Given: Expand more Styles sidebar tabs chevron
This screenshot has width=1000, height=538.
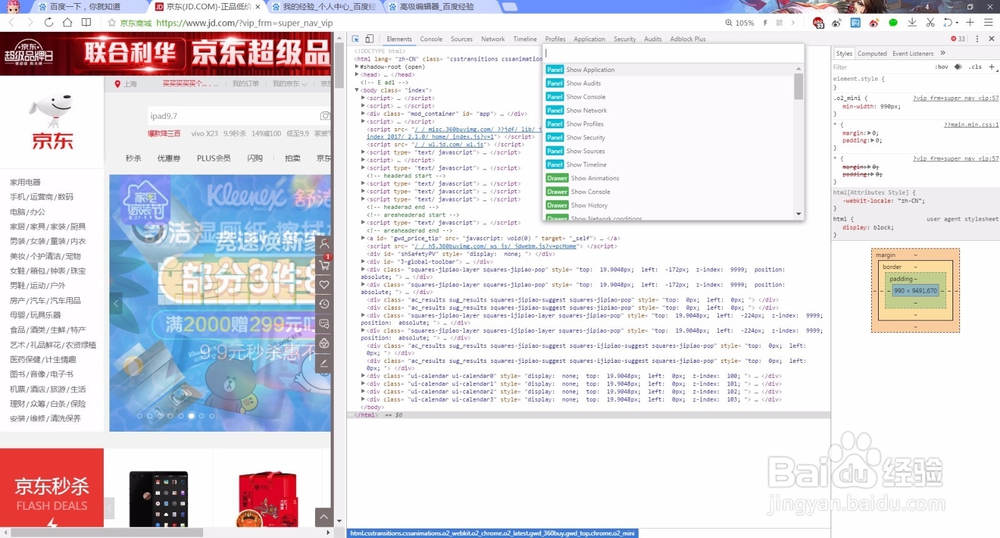Looking at the screenshot, I should [x=943, y=54].
